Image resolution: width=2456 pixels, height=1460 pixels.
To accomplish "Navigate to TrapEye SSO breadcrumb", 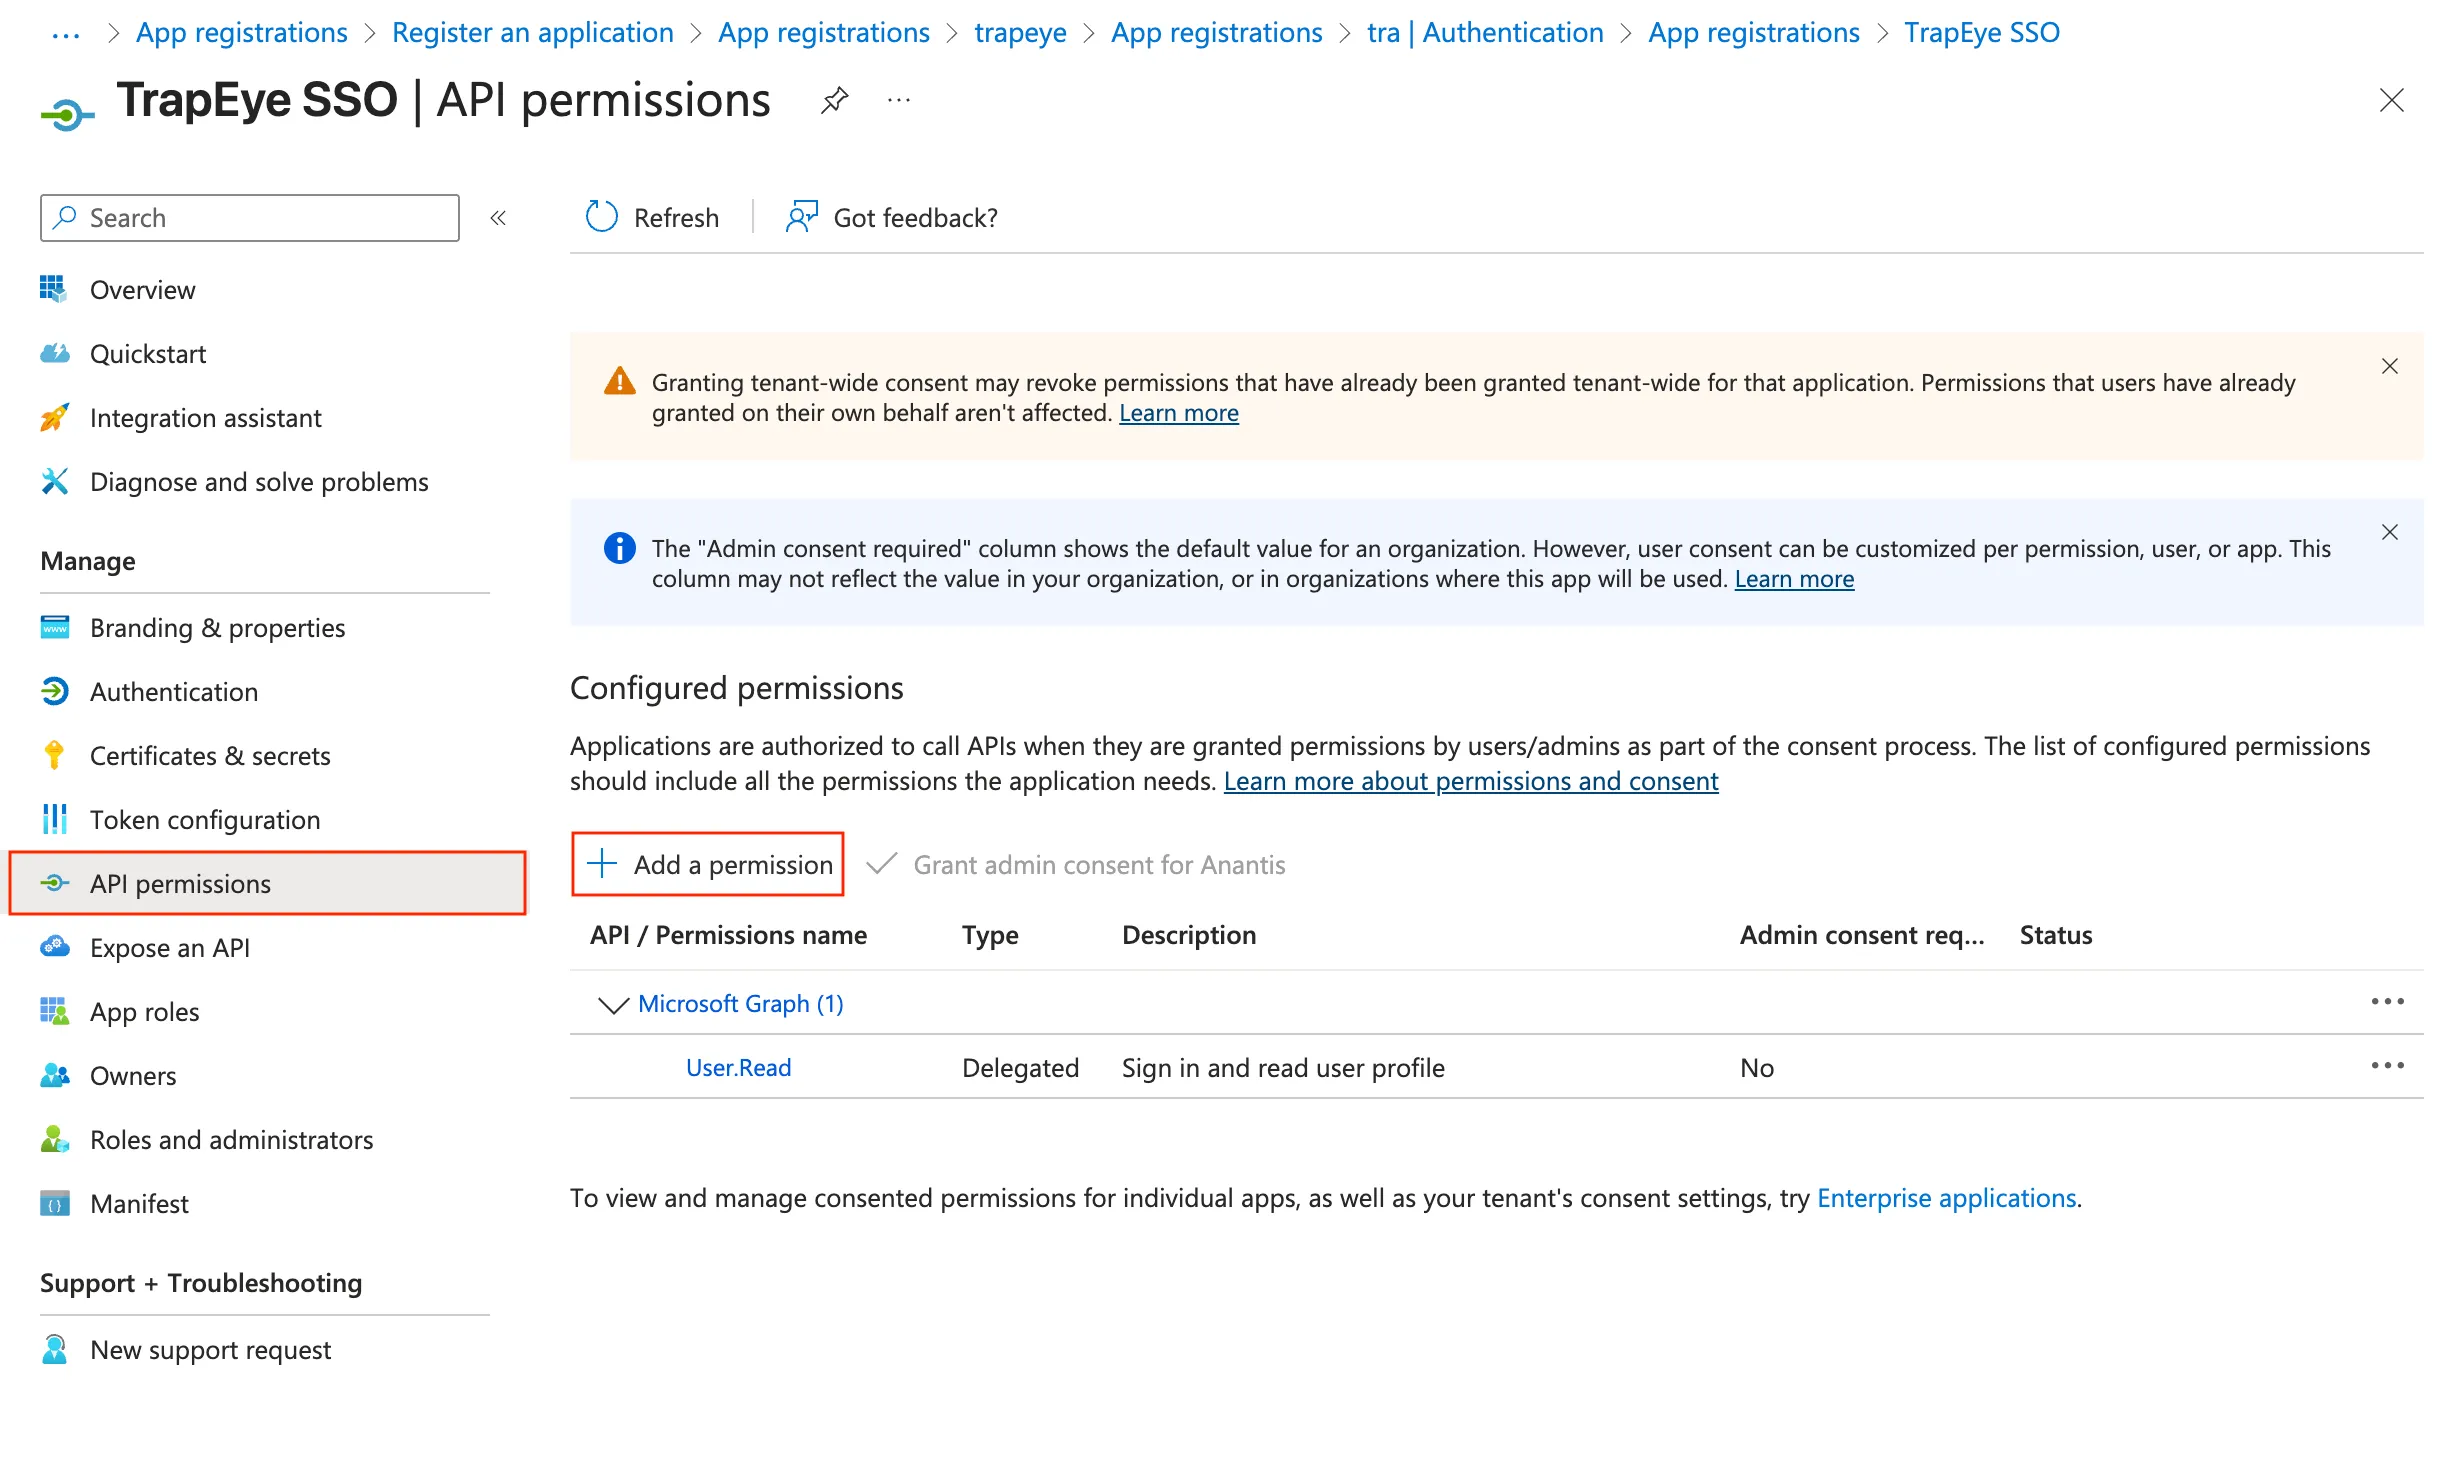I will pos(1981,32).
